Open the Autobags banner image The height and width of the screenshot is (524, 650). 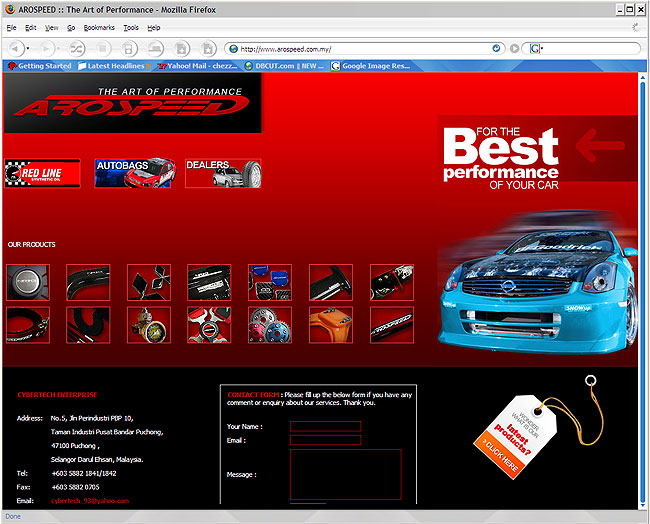click(135, 173)
